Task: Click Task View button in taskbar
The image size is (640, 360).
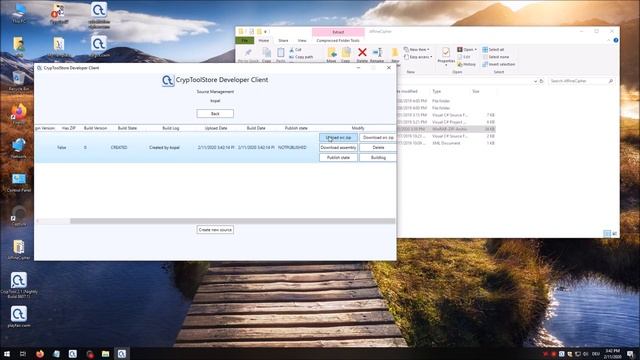Action: 23,354
